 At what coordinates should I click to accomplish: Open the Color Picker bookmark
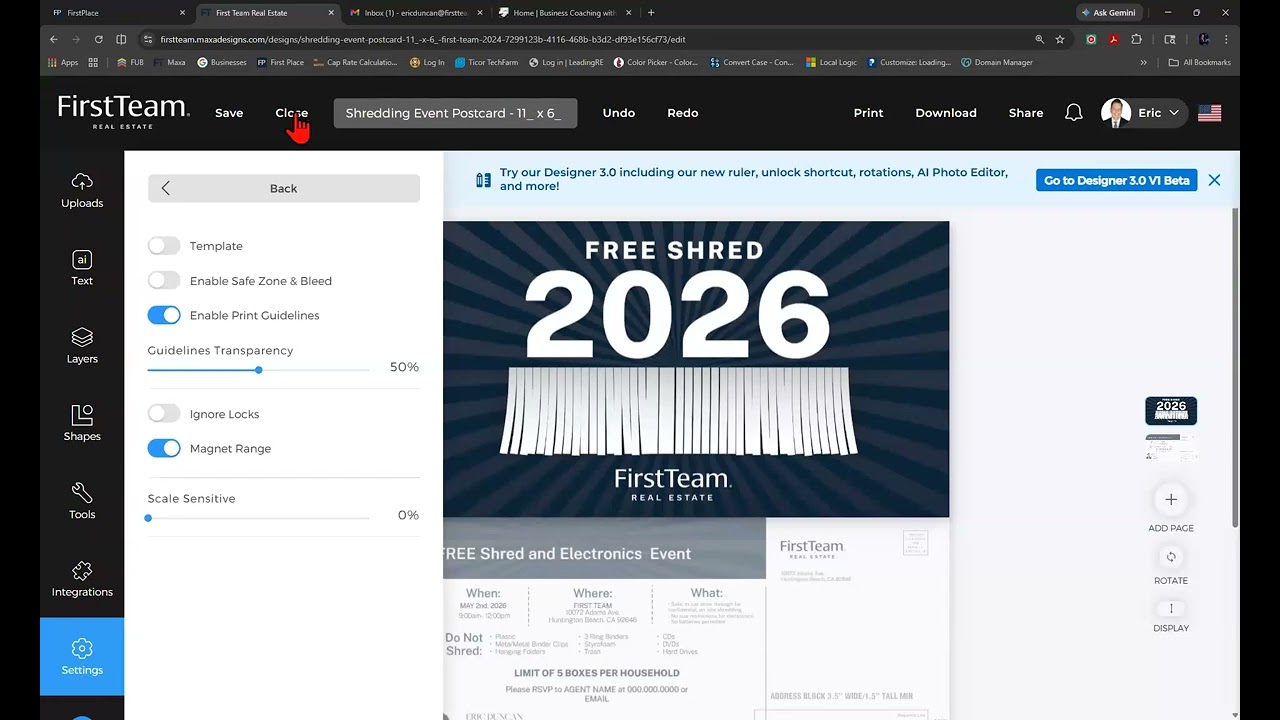click(656, 62)
